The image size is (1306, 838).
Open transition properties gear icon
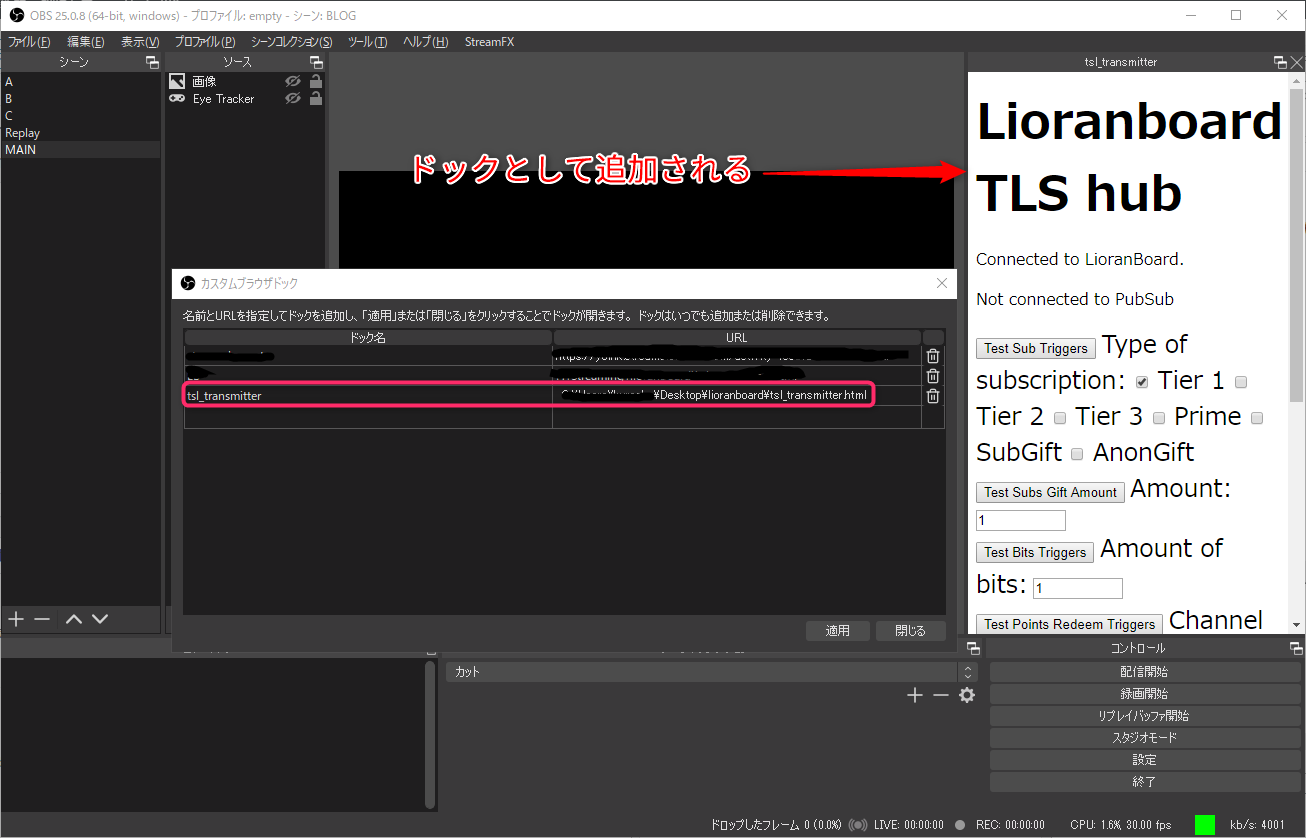point(967,695)
